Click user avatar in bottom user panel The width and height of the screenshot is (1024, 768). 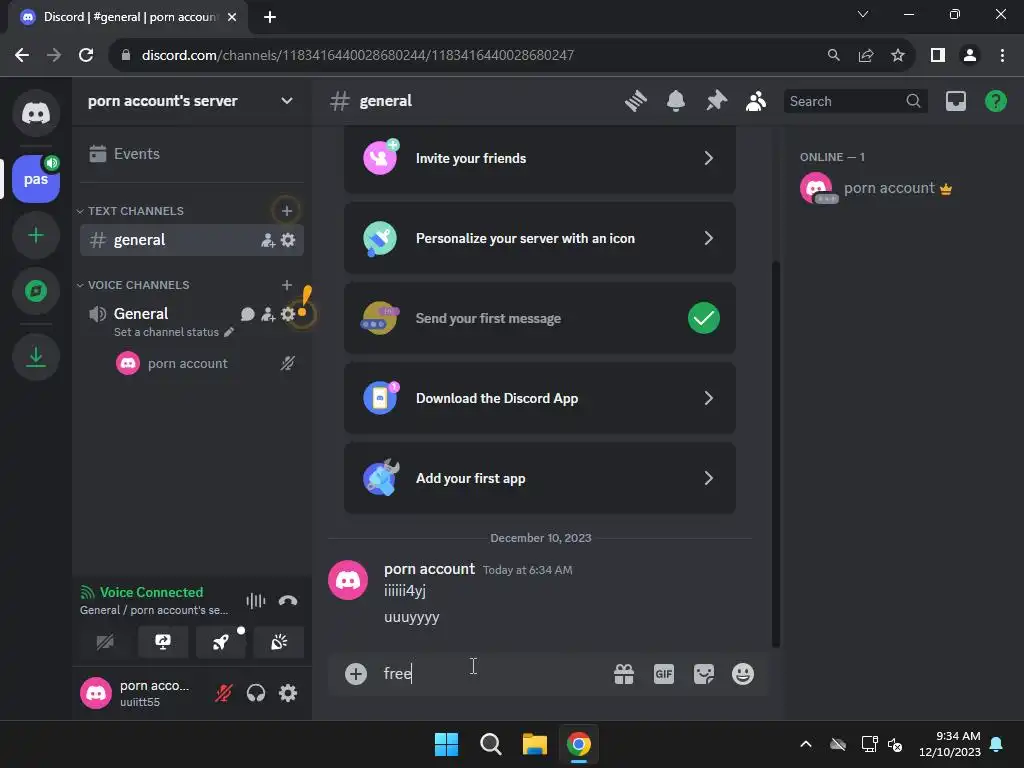point(96,693)
